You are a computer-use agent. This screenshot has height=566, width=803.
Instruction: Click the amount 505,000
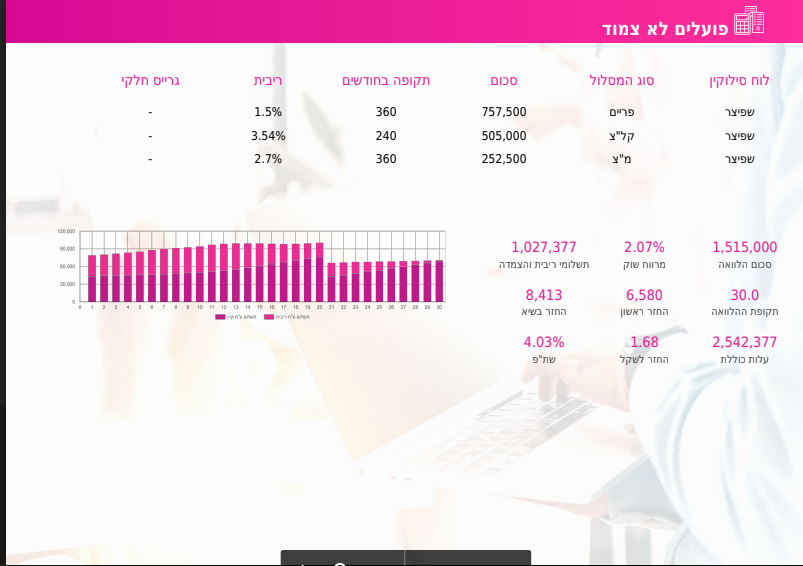coord(504,136)
